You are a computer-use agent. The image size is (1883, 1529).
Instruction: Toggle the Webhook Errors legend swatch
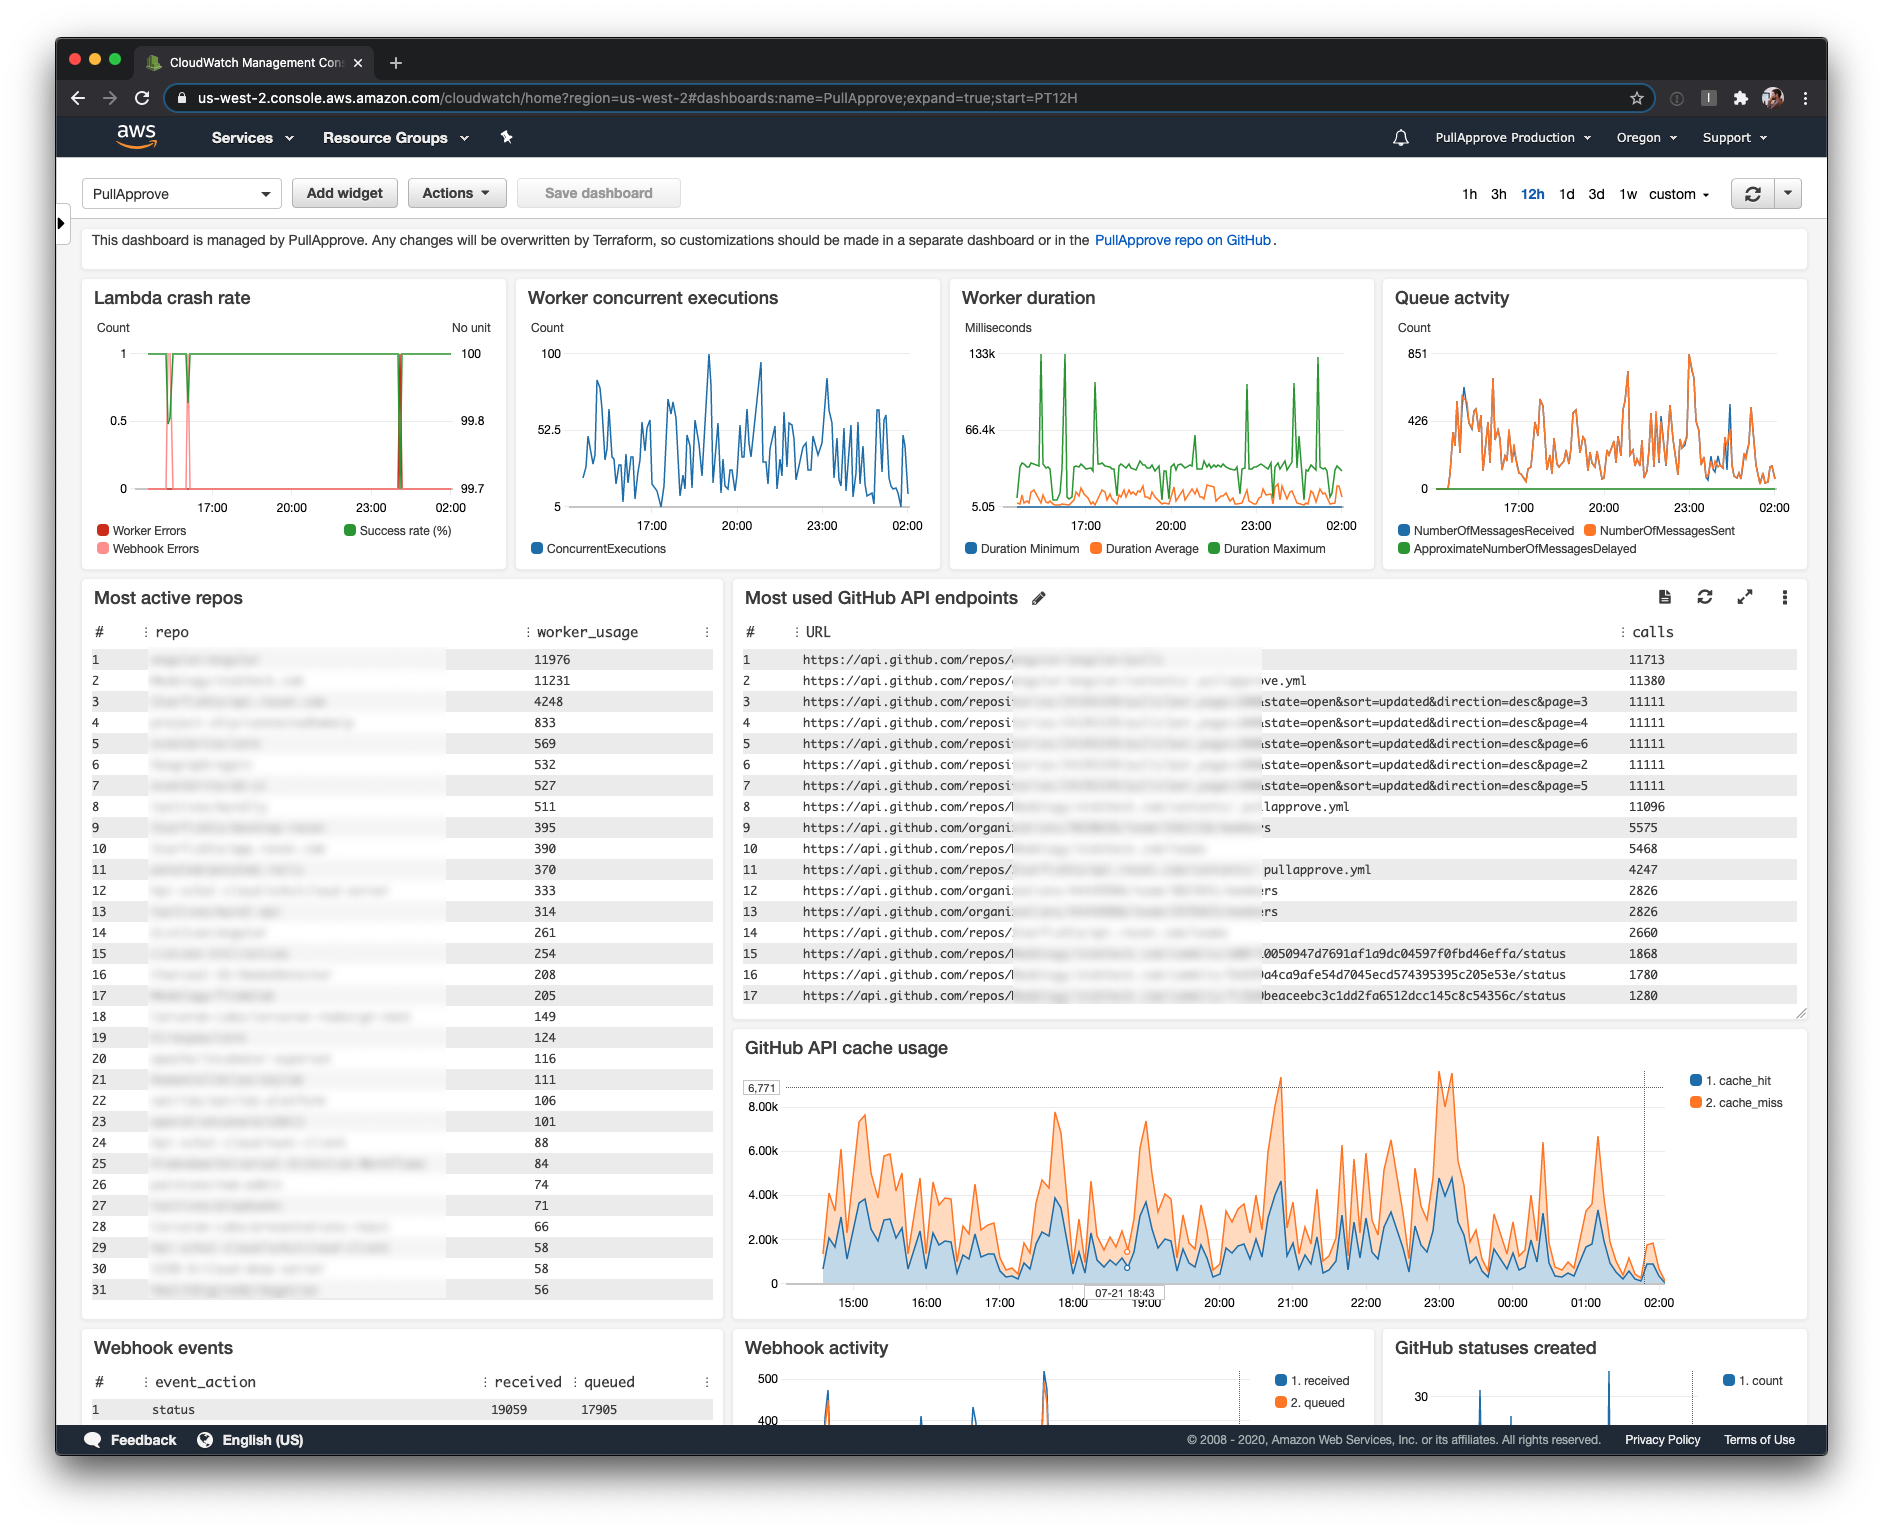(103, 548)
